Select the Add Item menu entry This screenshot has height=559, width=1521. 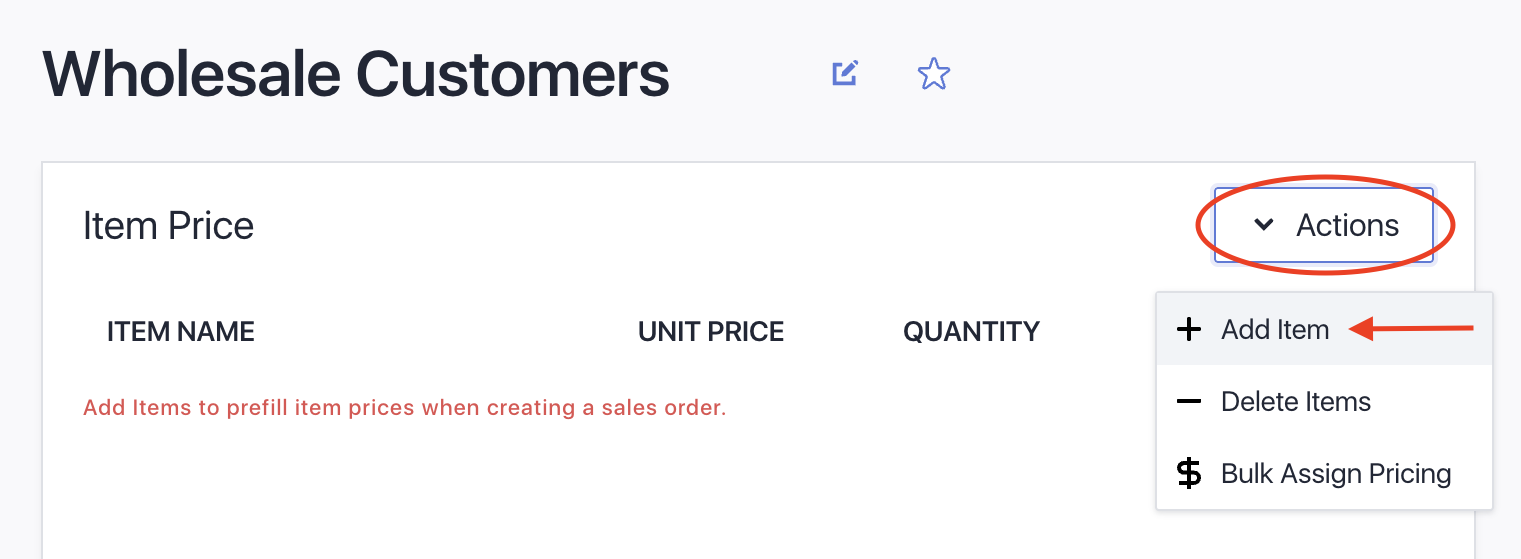[x=1275, y=330]
